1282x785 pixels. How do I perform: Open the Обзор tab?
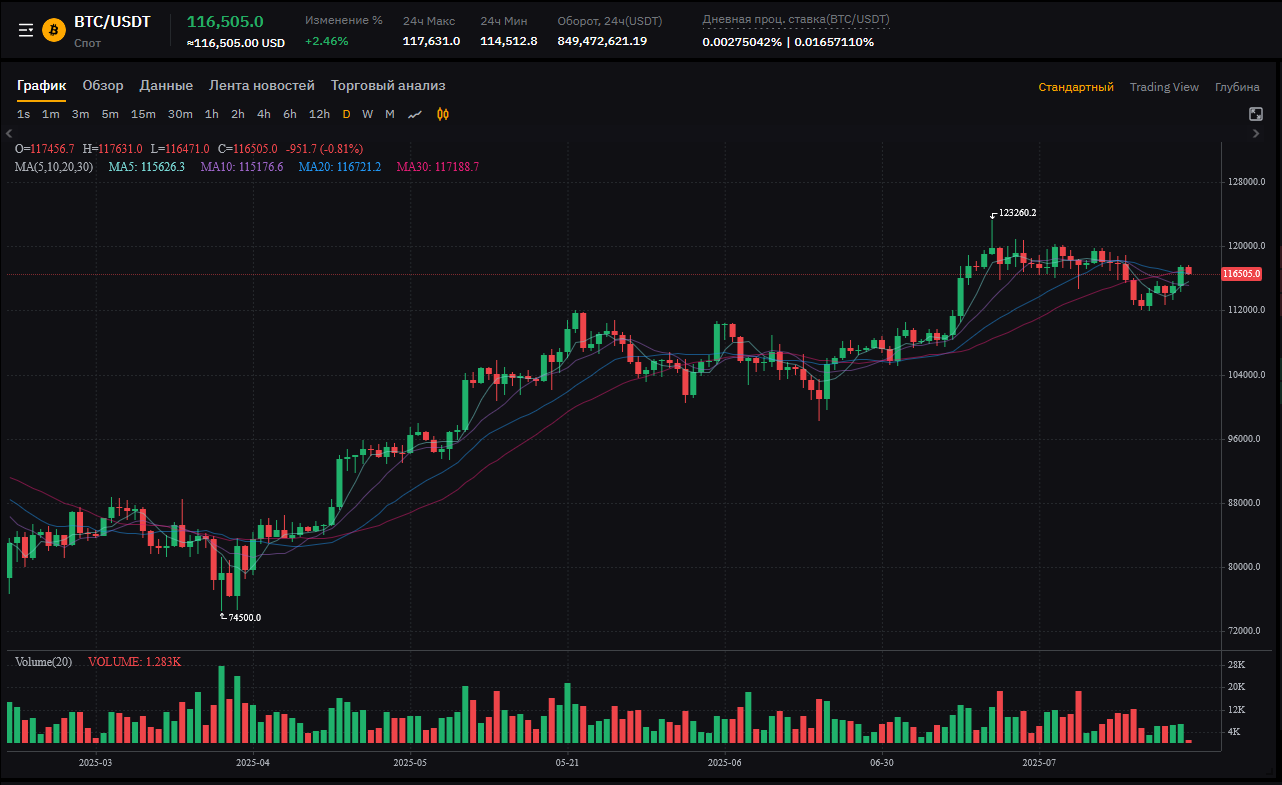point(103,86)
